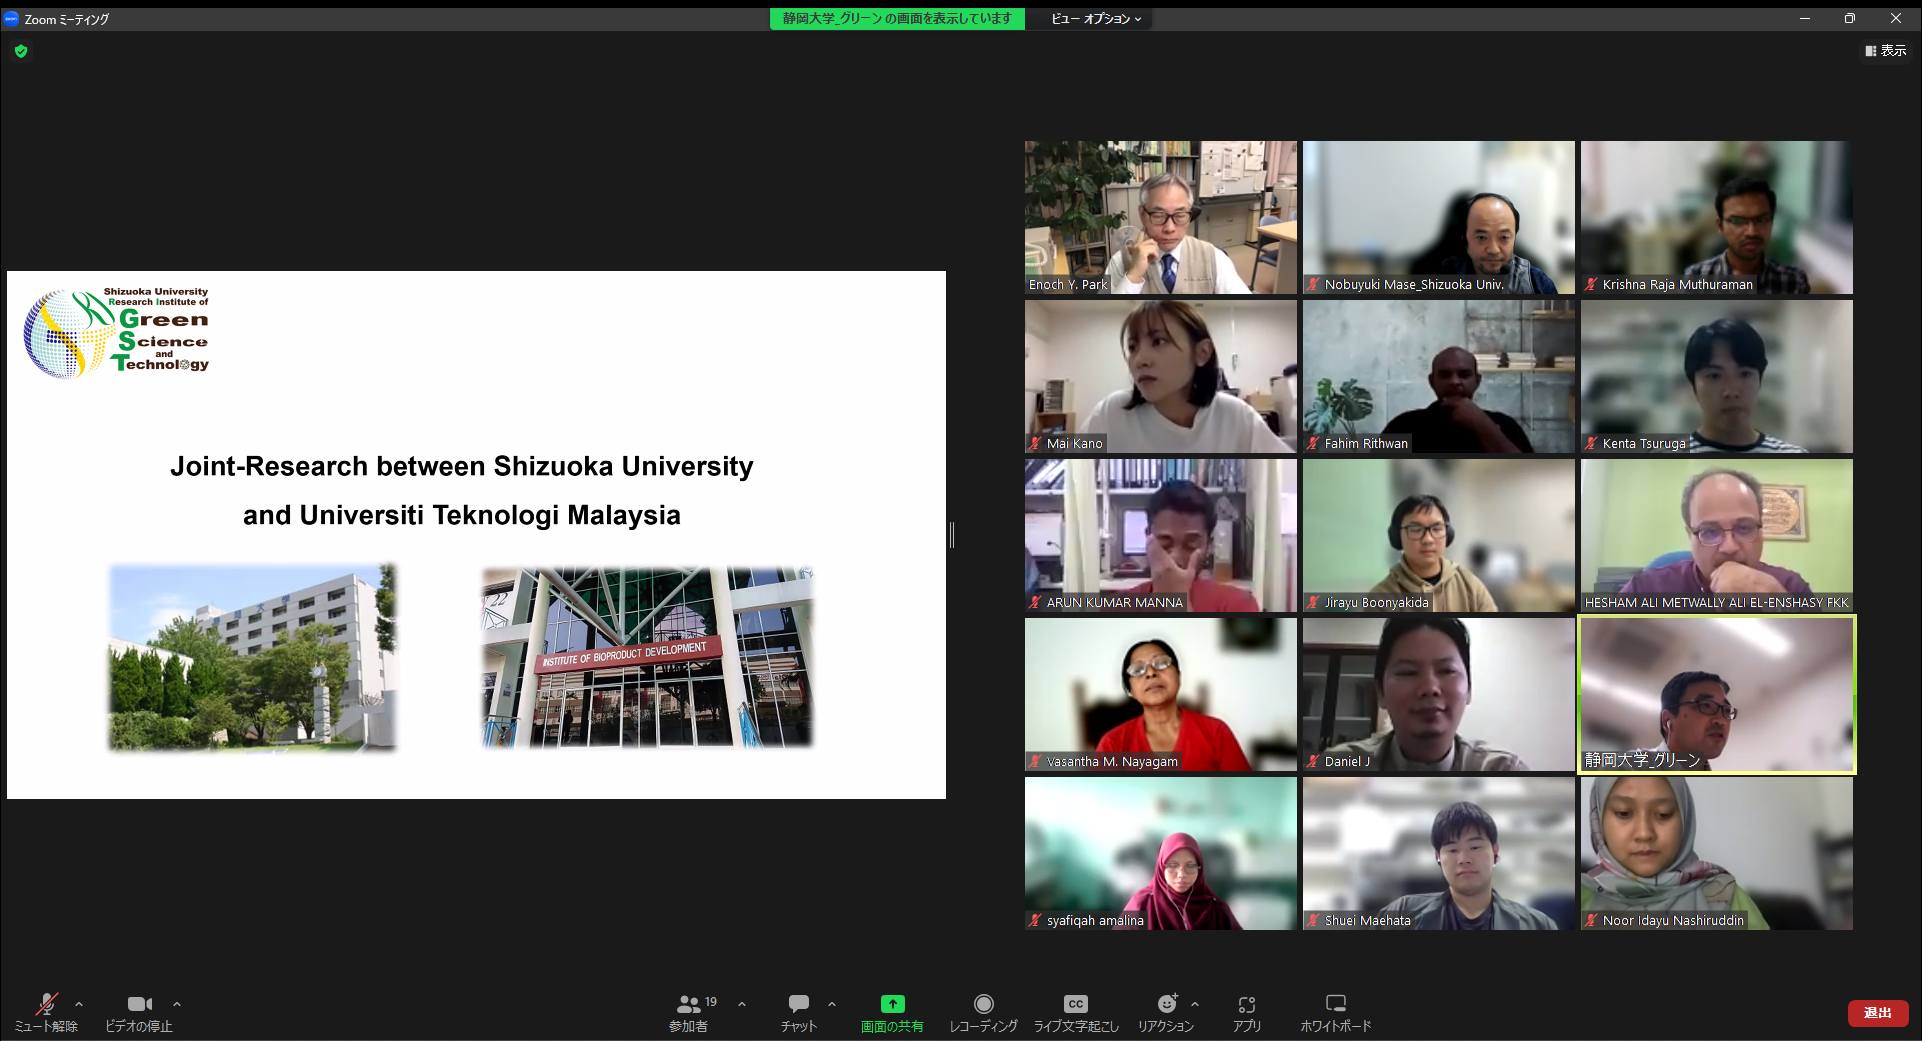Select Krishna Raja Muthuraman video tile
1922x1041 pixels.
(x=1716, y=217)
